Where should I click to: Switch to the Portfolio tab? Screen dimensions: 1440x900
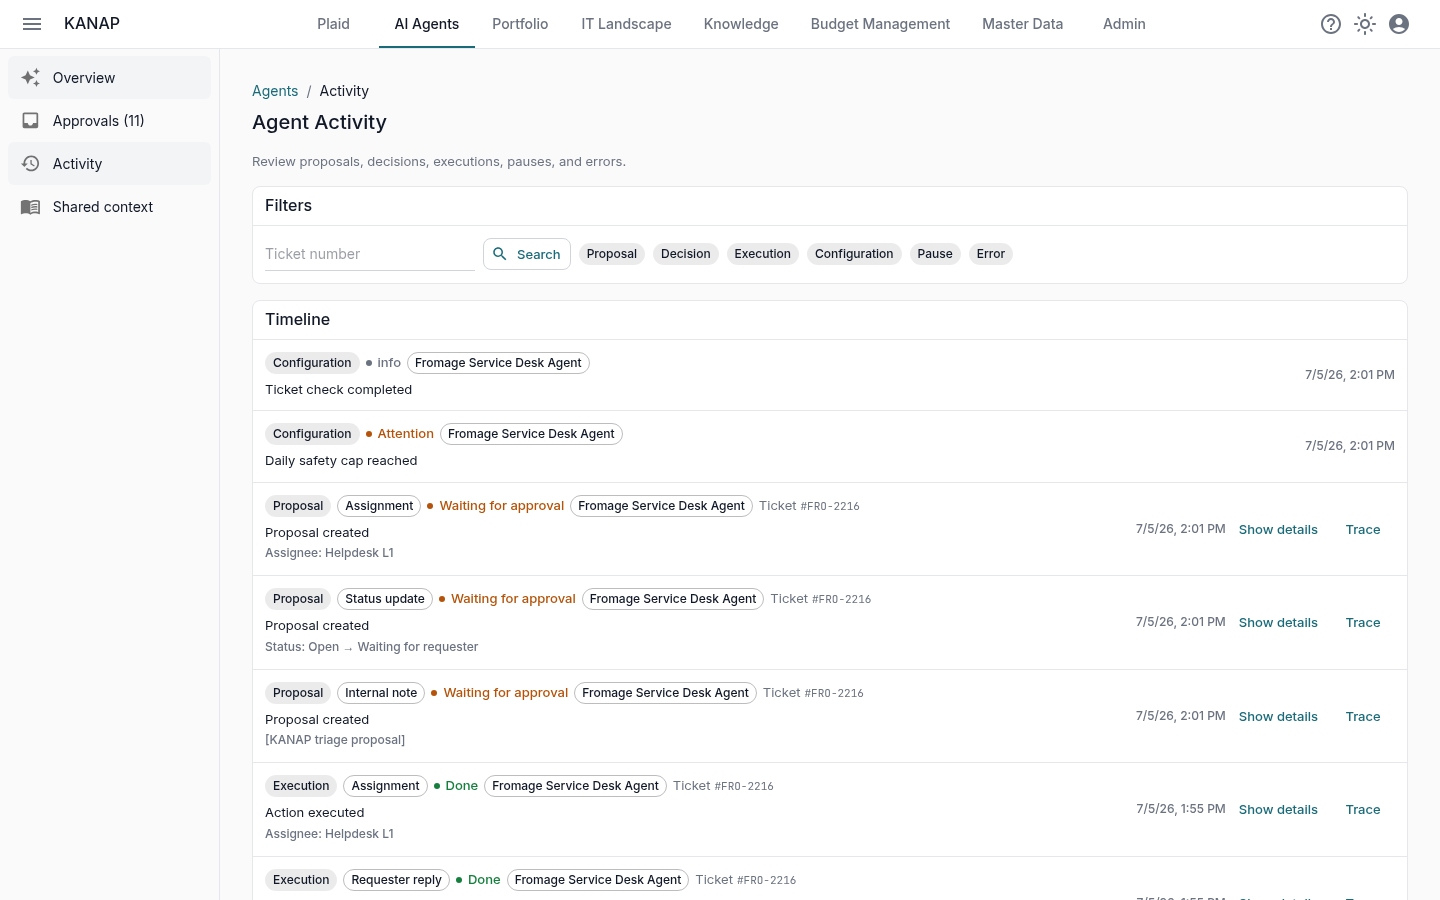pos(520,24)
